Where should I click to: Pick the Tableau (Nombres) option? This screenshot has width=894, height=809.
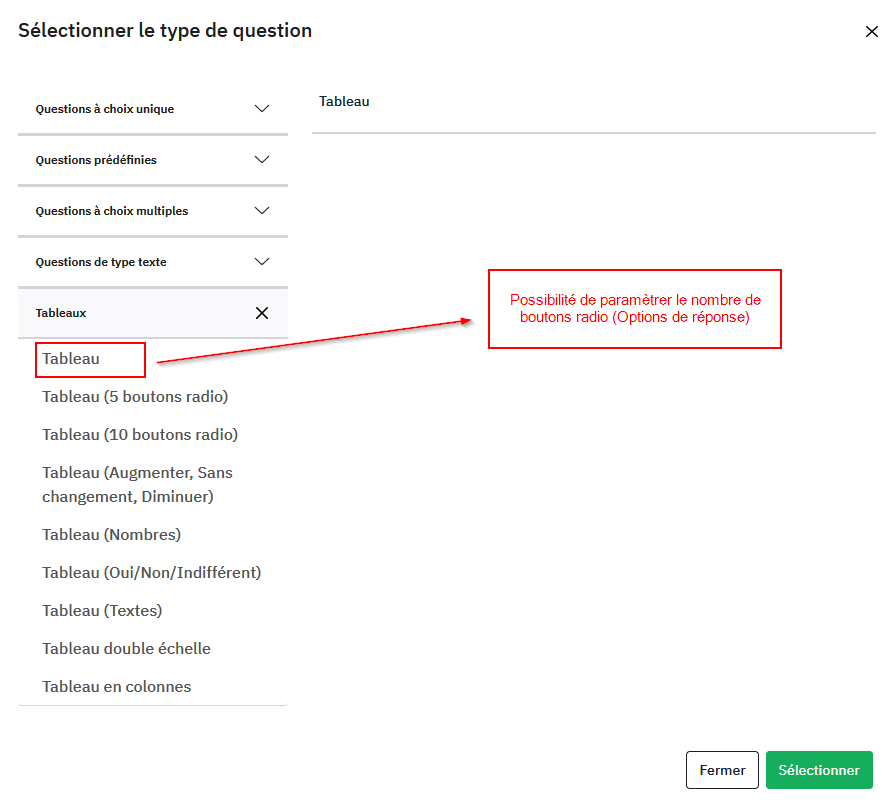pos(111,535)
